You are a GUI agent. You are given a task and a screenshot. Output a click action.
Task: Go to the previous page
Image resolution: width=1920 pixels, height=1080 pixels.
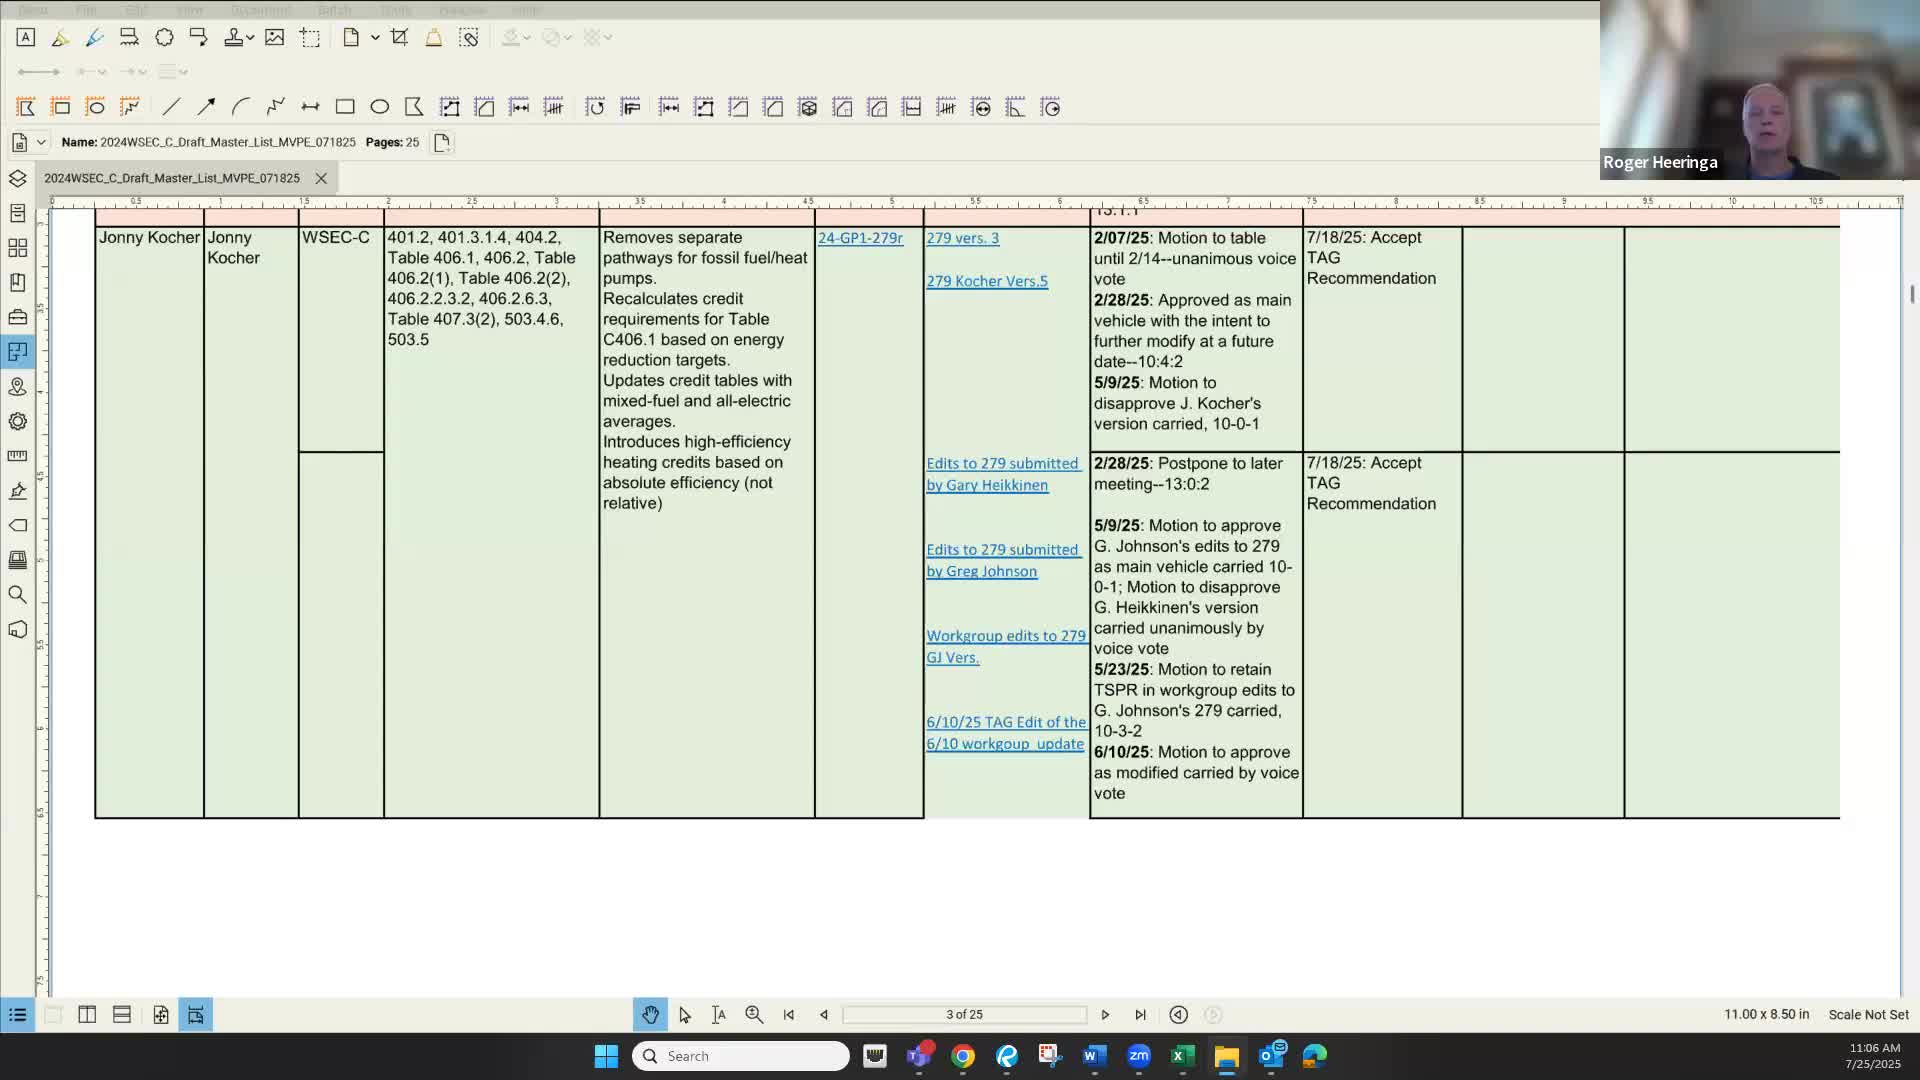pyautogui.click(x=824, y=1014)
